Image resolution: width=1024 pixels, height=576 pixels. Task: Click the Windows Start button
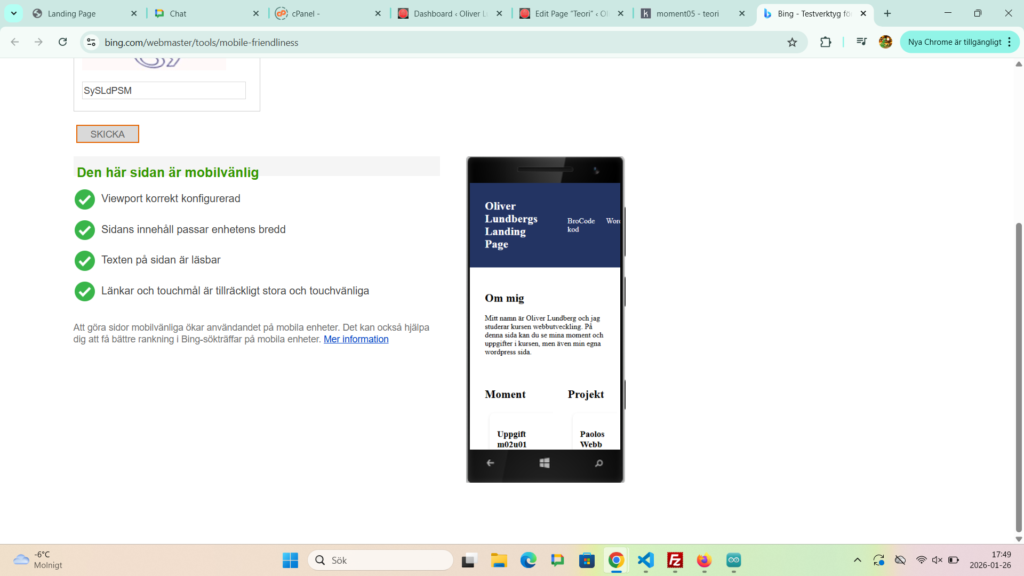[x=290, y=560]
